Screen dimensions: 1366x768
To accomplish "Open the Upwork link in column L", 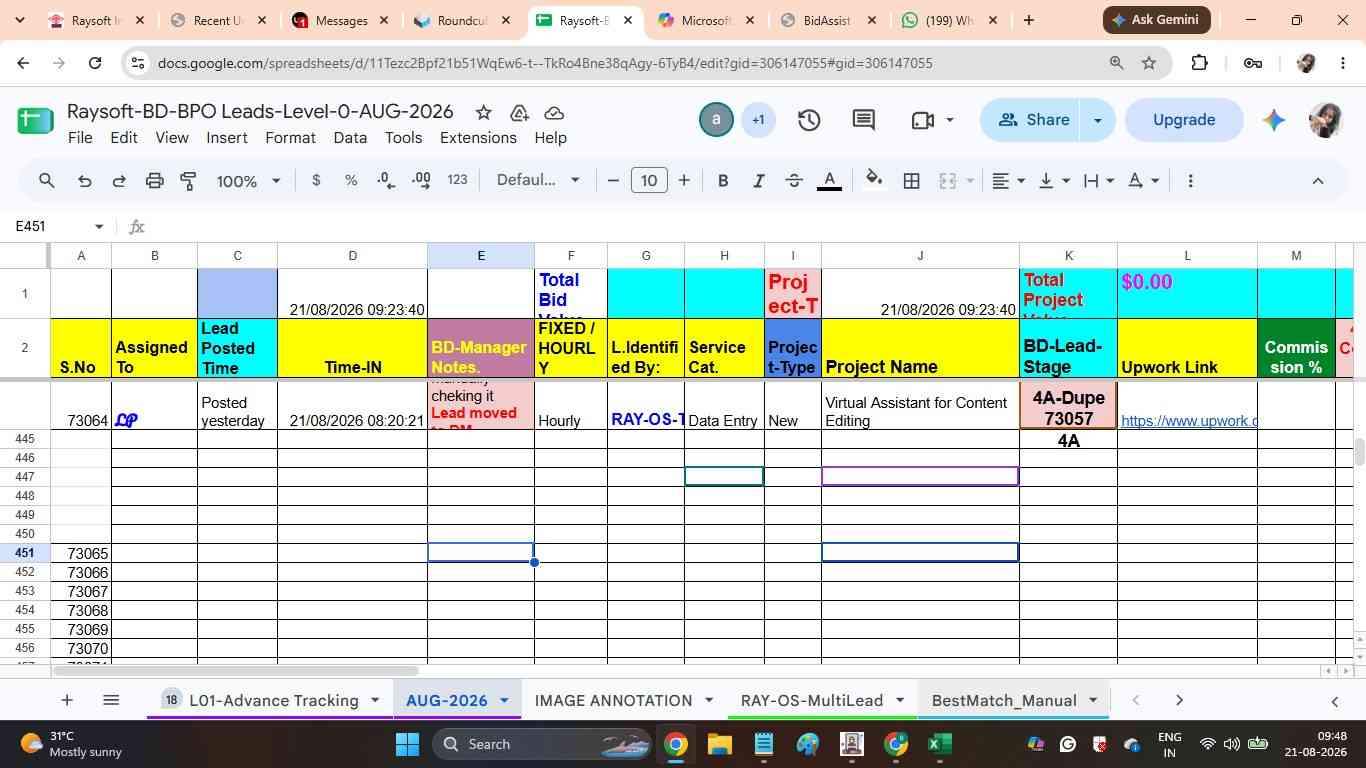I will coord(1188,421).
